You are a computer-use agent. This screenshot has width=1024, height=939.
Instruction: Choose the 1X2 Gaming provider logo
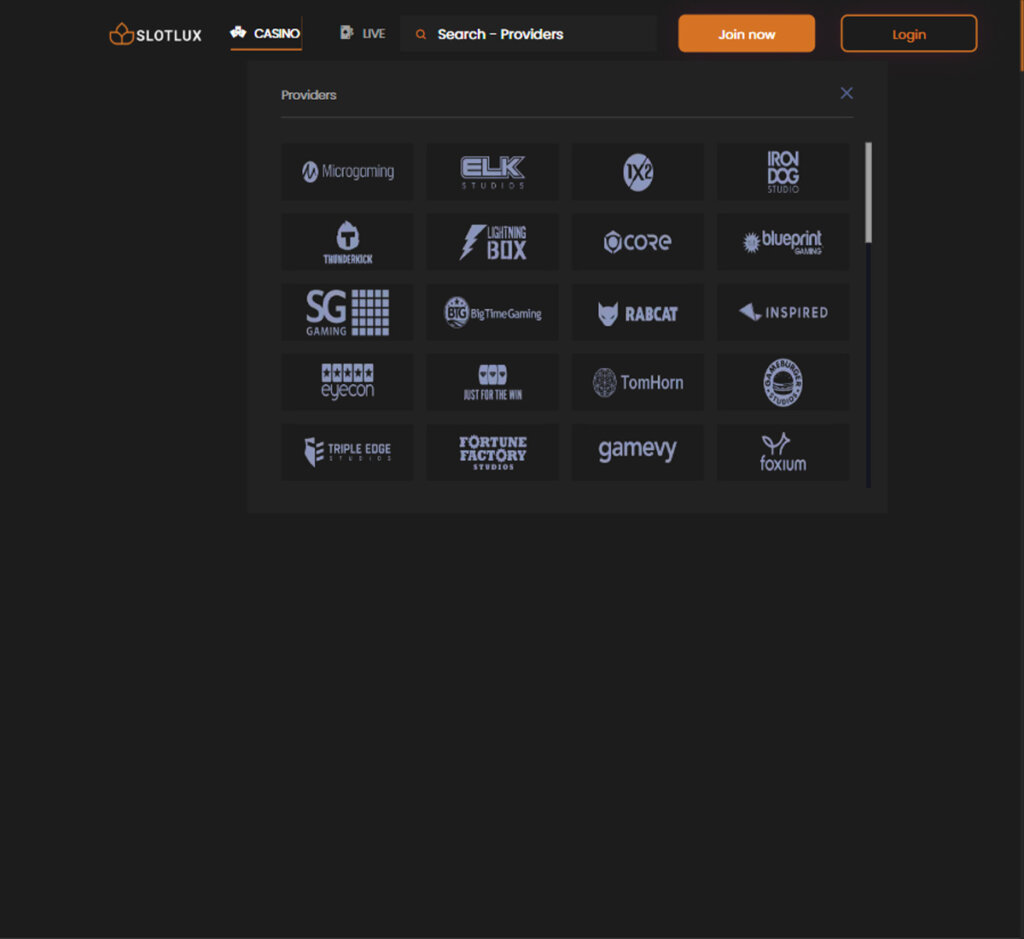(x=637, y=171)
